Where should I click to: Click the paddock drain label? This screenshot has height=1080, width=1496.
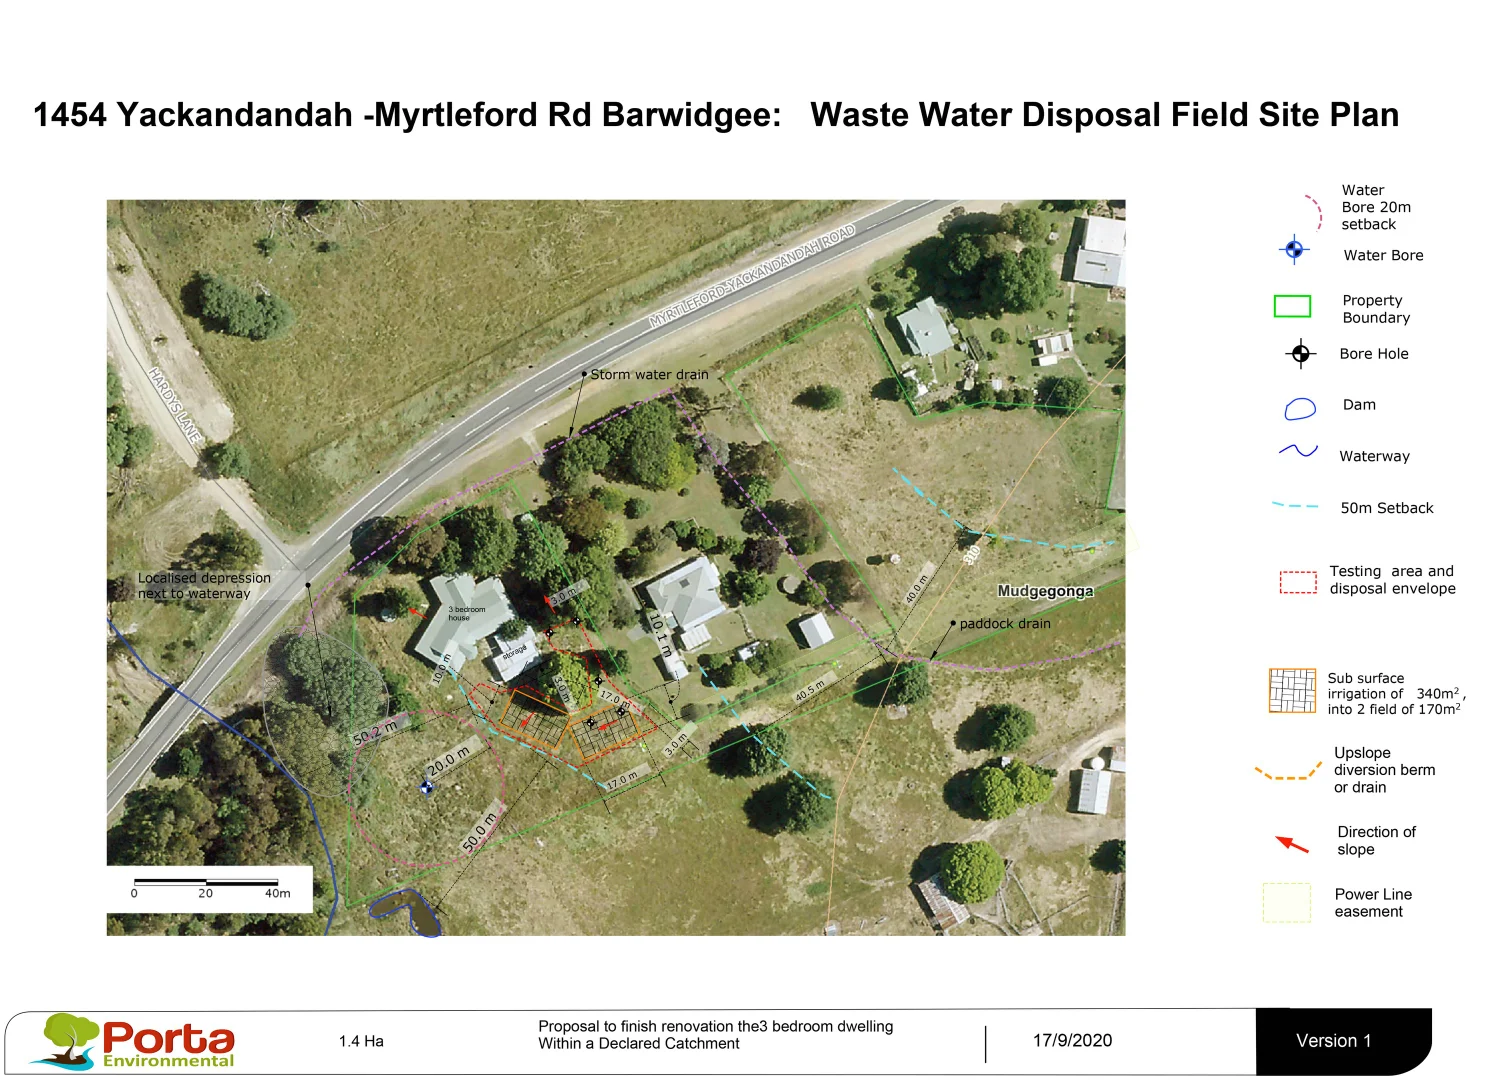1004,623
